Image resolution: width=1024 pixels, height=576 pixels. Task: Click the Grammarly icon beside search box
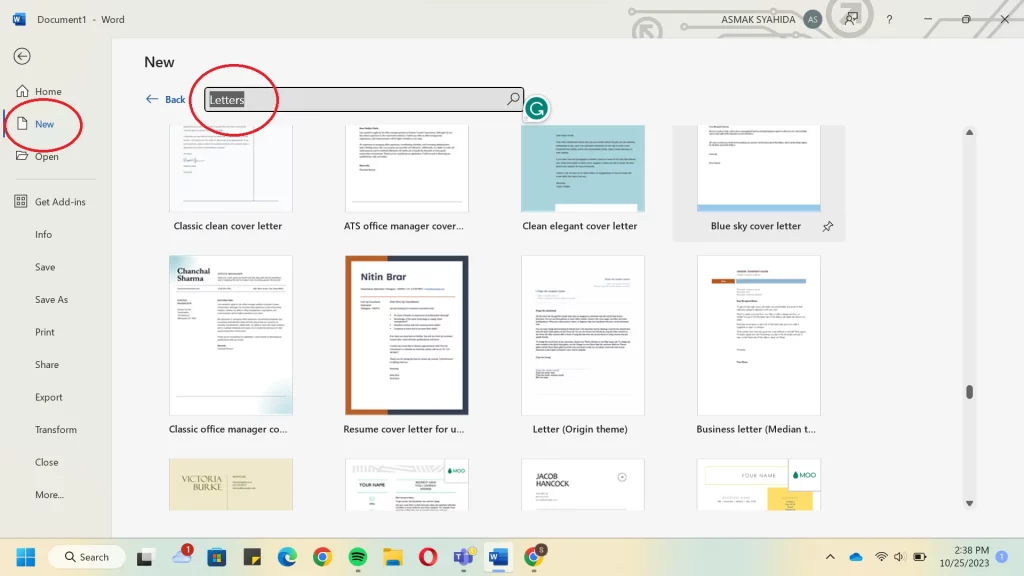(537, 109)
